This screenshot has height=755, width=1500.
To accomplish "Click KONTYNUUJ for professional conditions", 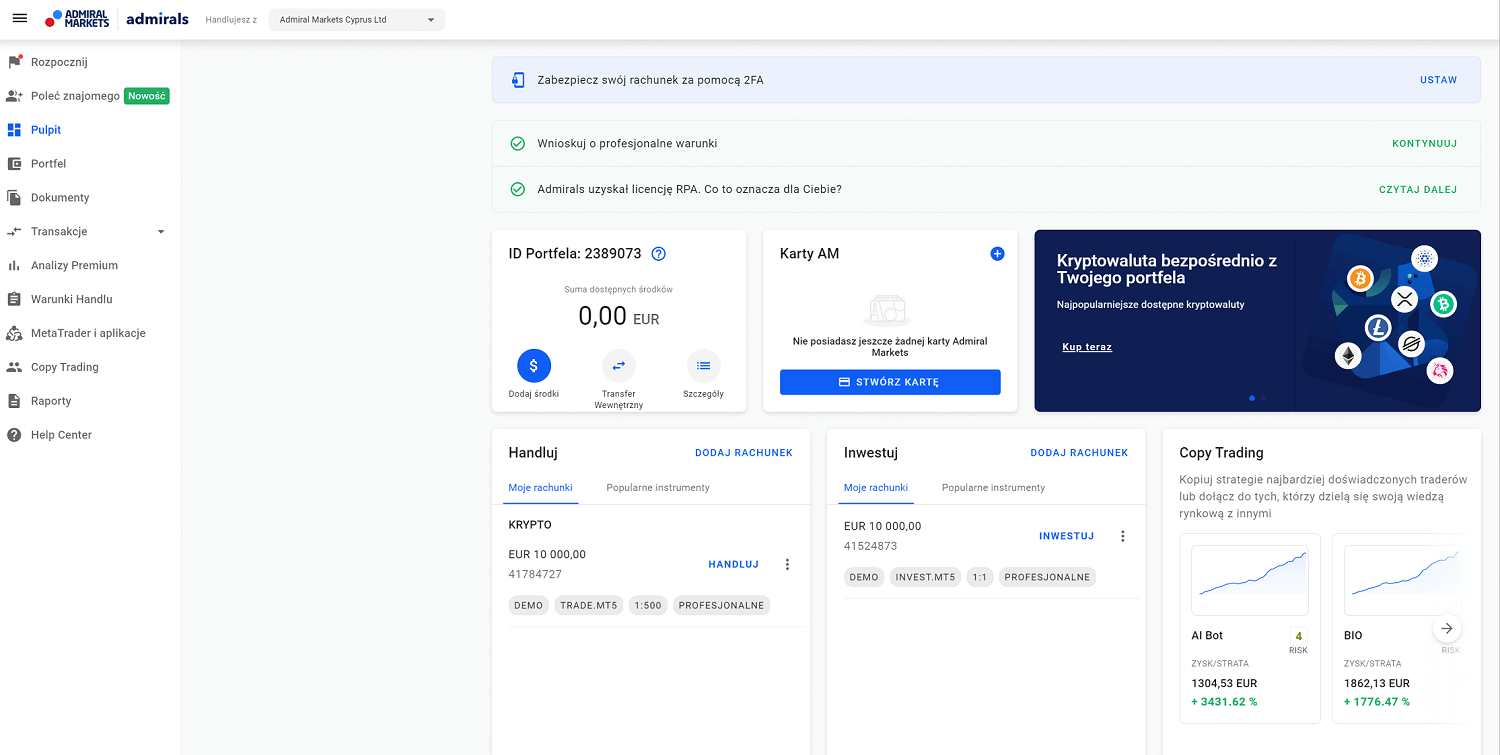I will (x=1424, y=144).
